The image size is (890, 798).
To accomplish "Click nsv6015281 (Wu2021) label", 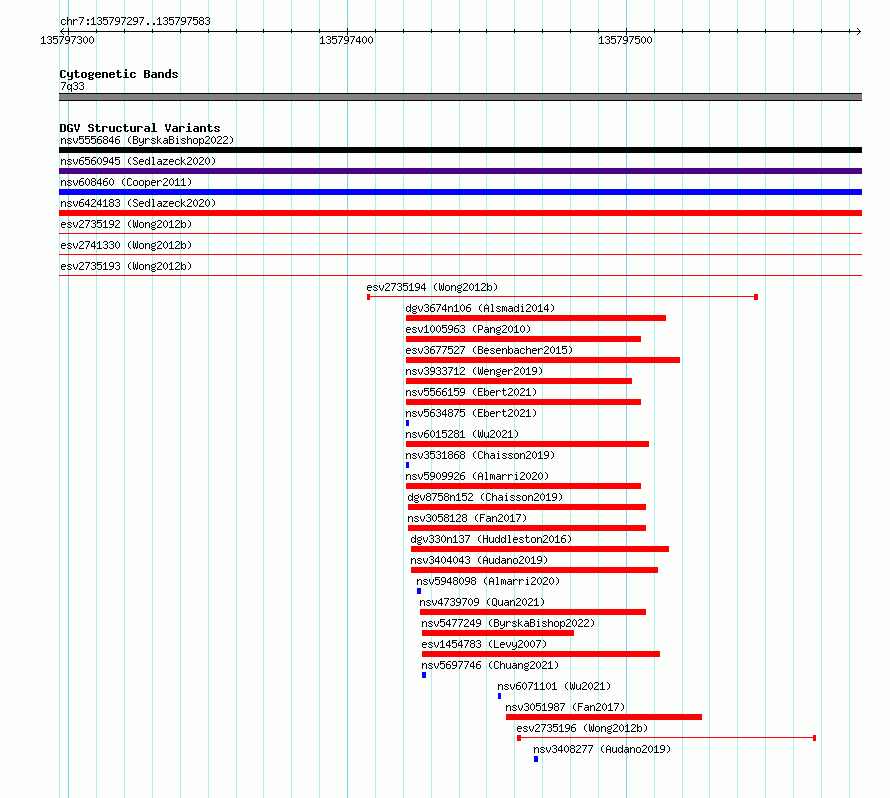I will [x=462, y=434].
